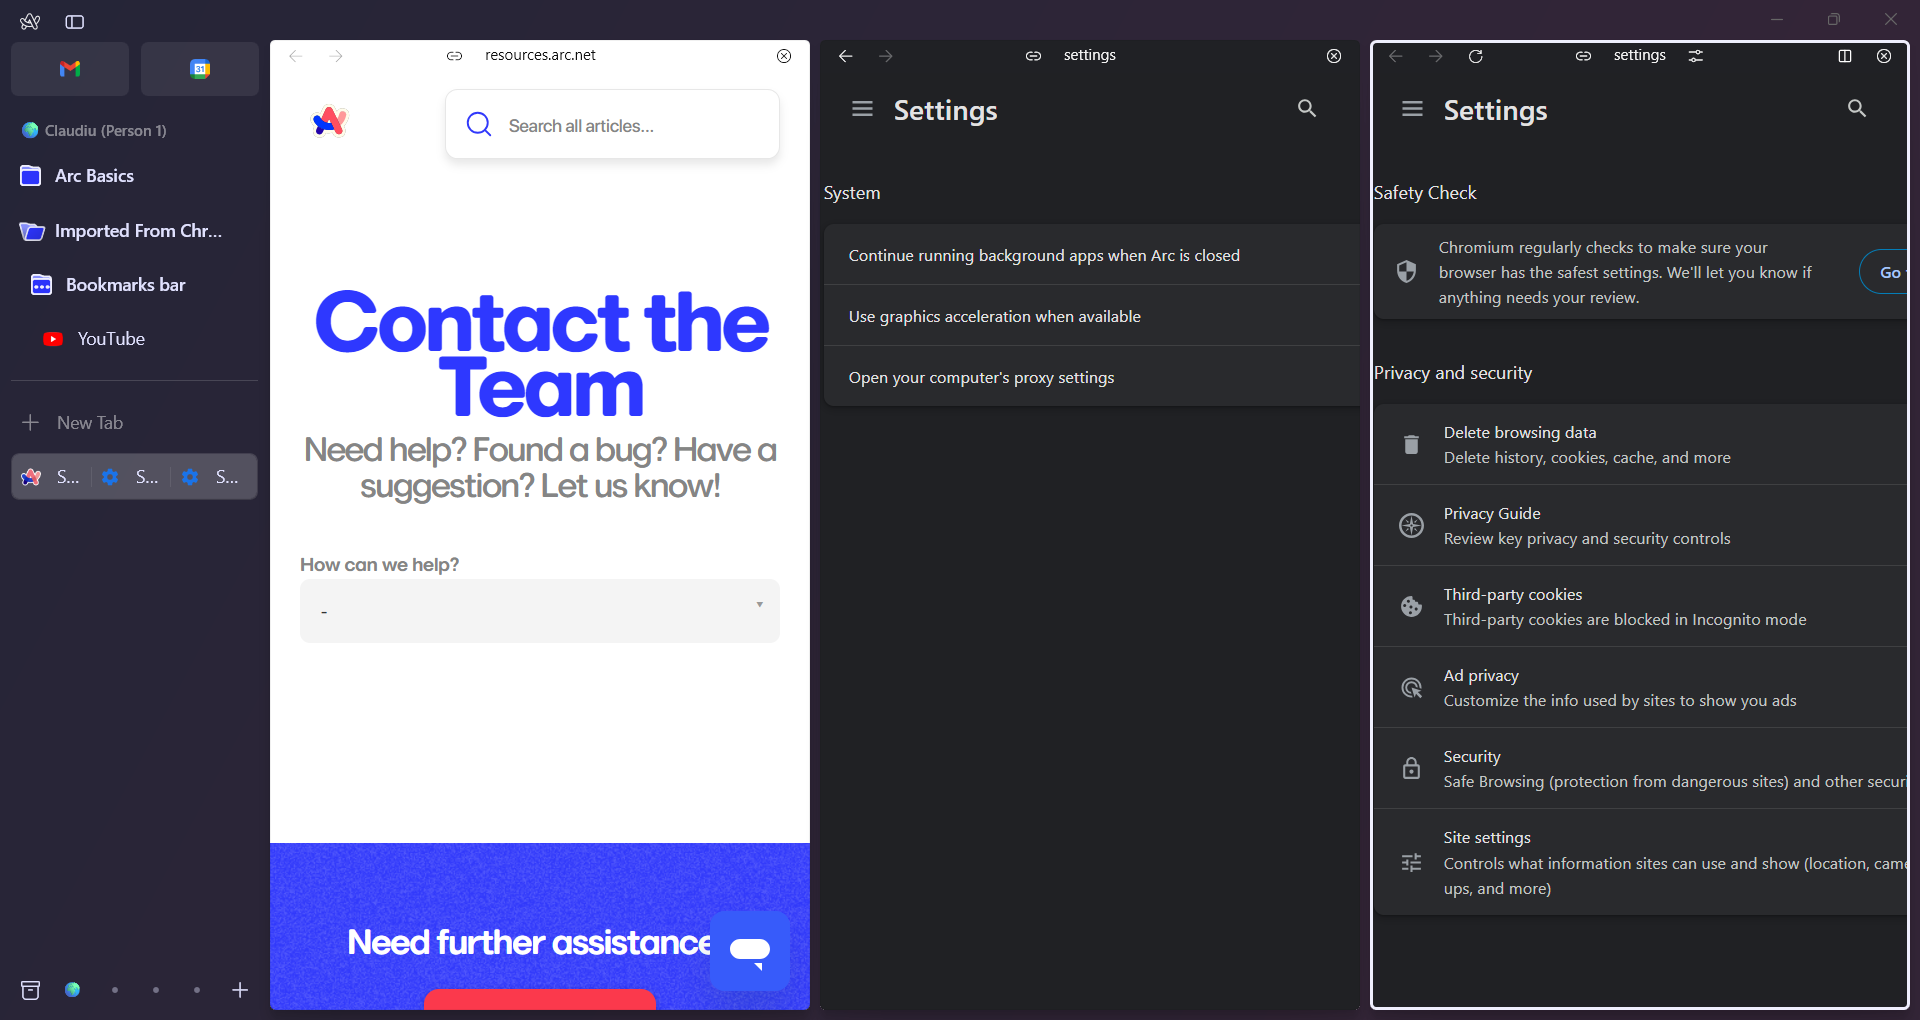This screenshot has height=1020, width=1920.
Task: Open Security settings
Action: point(1641,769)
